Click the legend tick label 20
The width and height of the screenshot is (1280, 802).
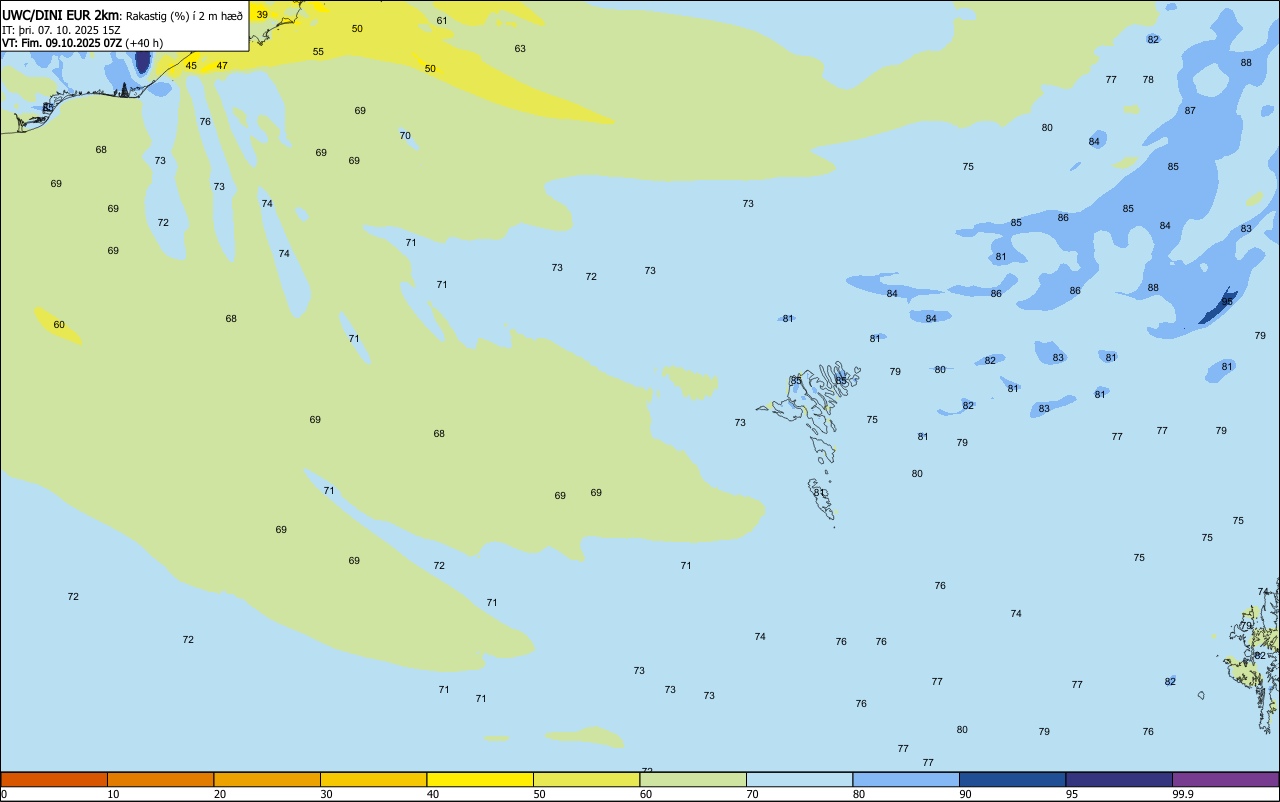pyautogui.click(x=220, y=794)
